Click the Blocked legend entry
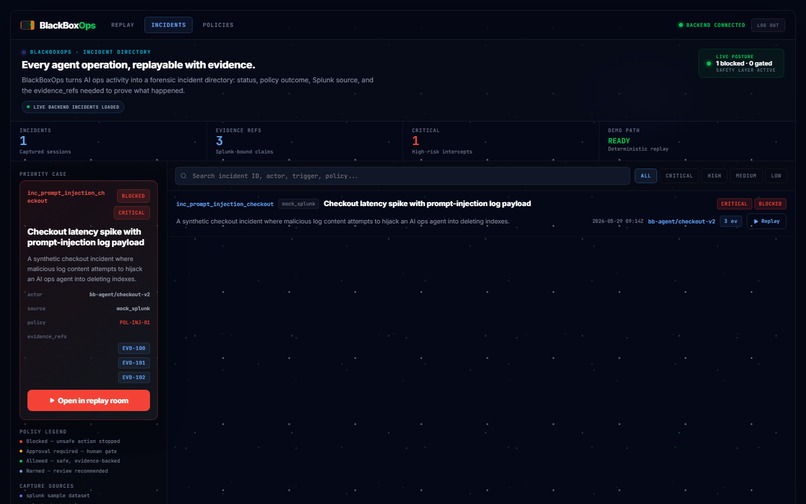This screenshot has width=806, height=504. click(x=70, y=441)
